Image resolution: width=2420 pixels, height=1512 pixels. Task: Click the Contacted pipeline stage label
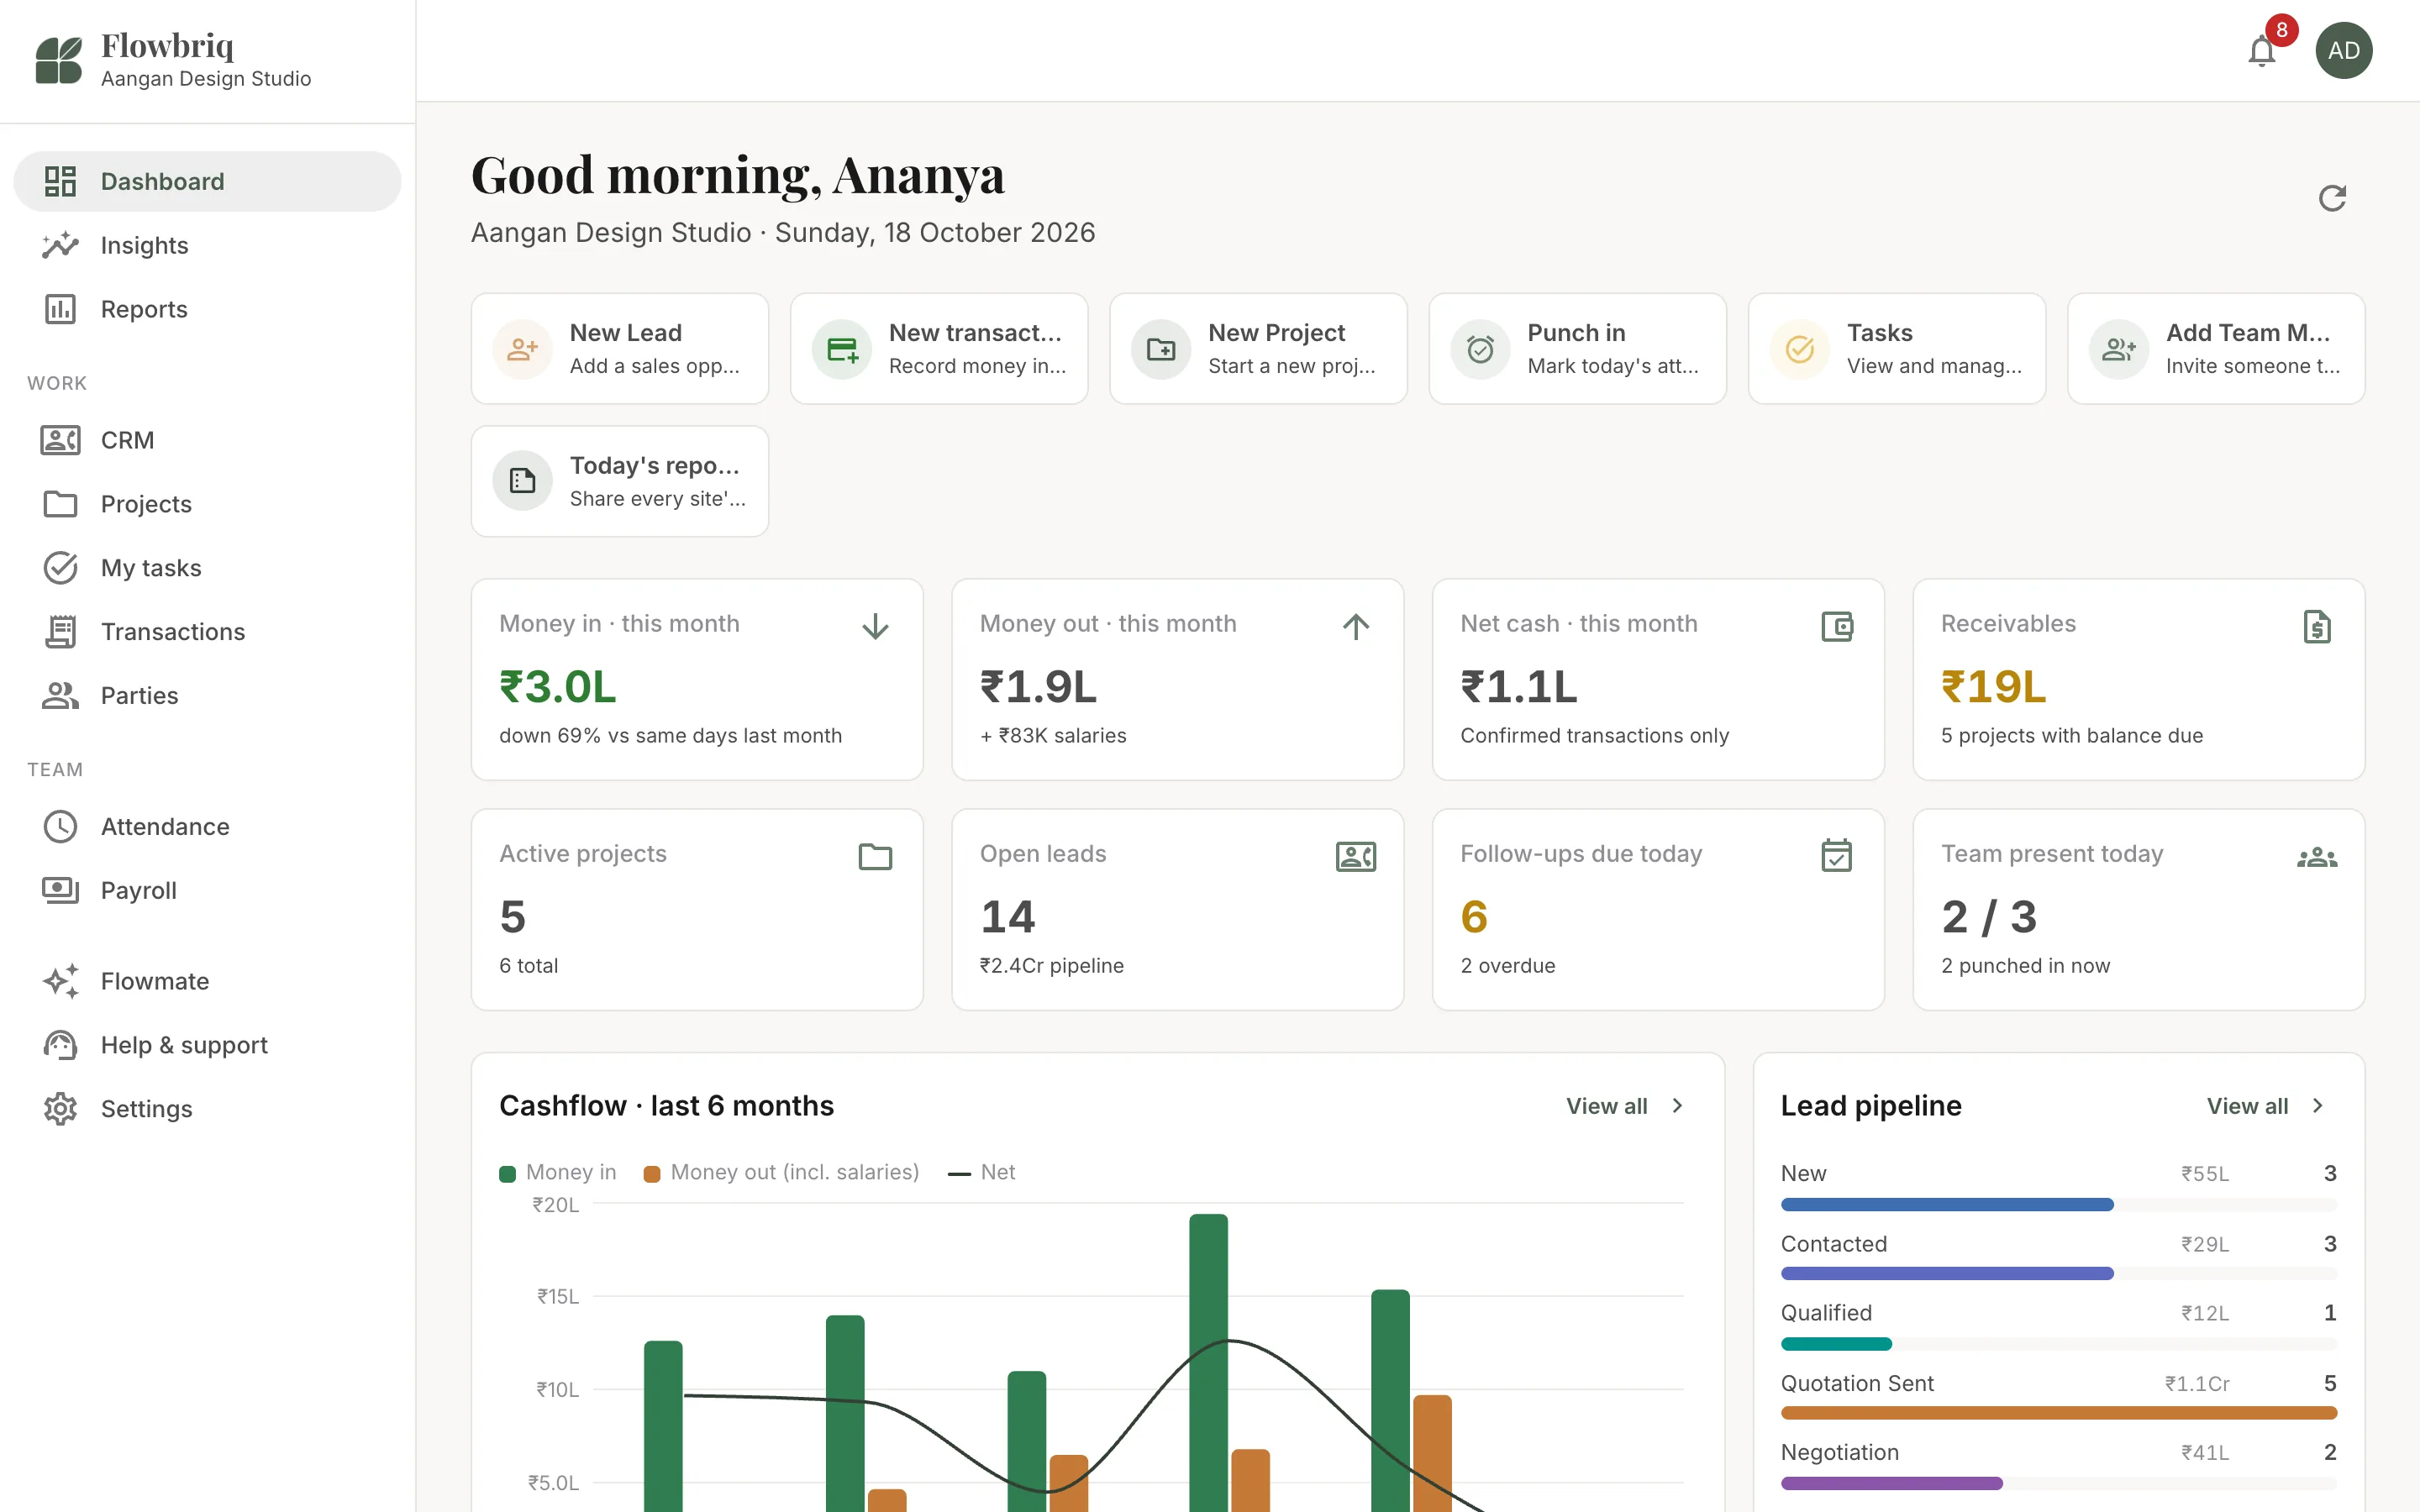pos(1834,1244)
